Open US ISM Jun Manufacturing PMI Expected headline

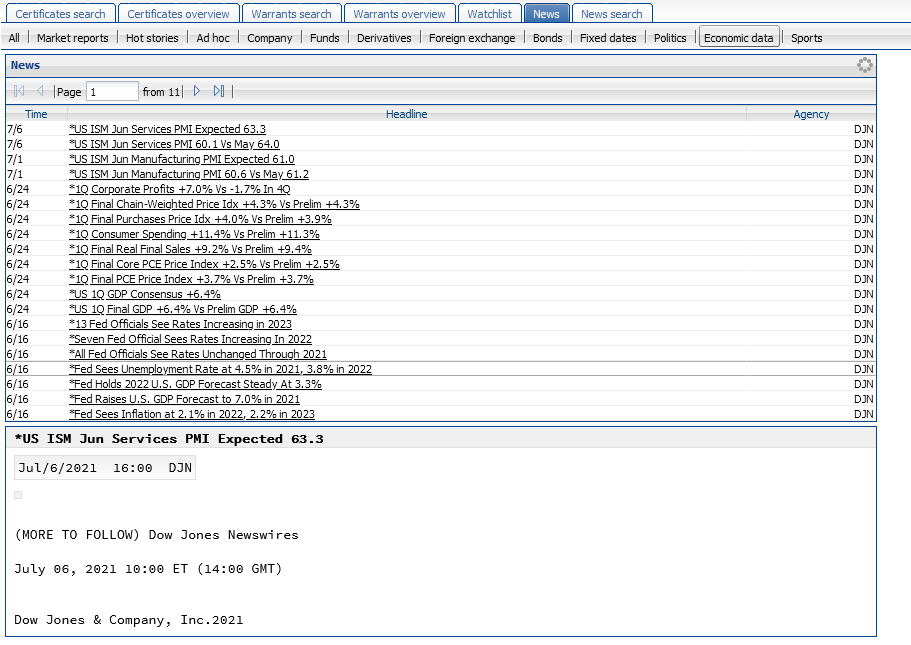[x=181, y=159]
